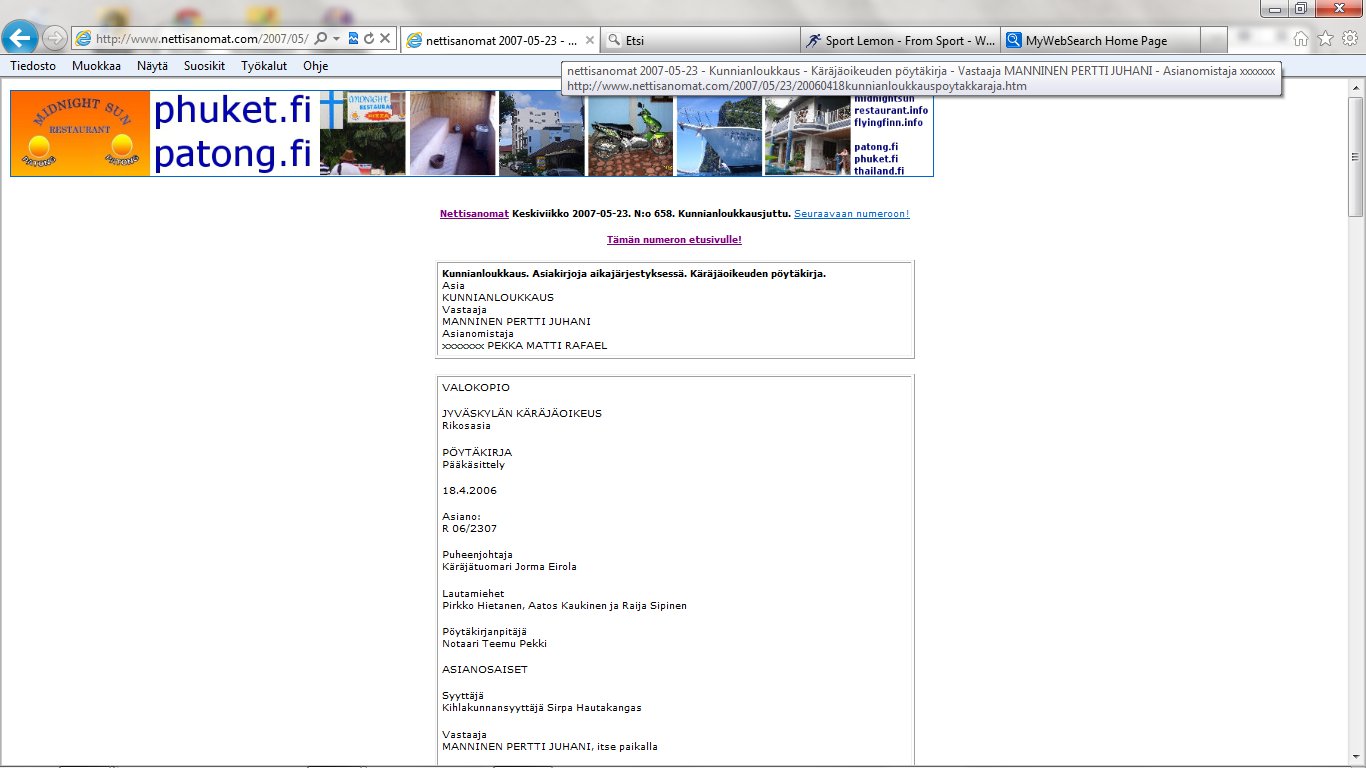Click the browser Back arrow button
This screenshot has width=1366, height=768.
tap(22, 38)
